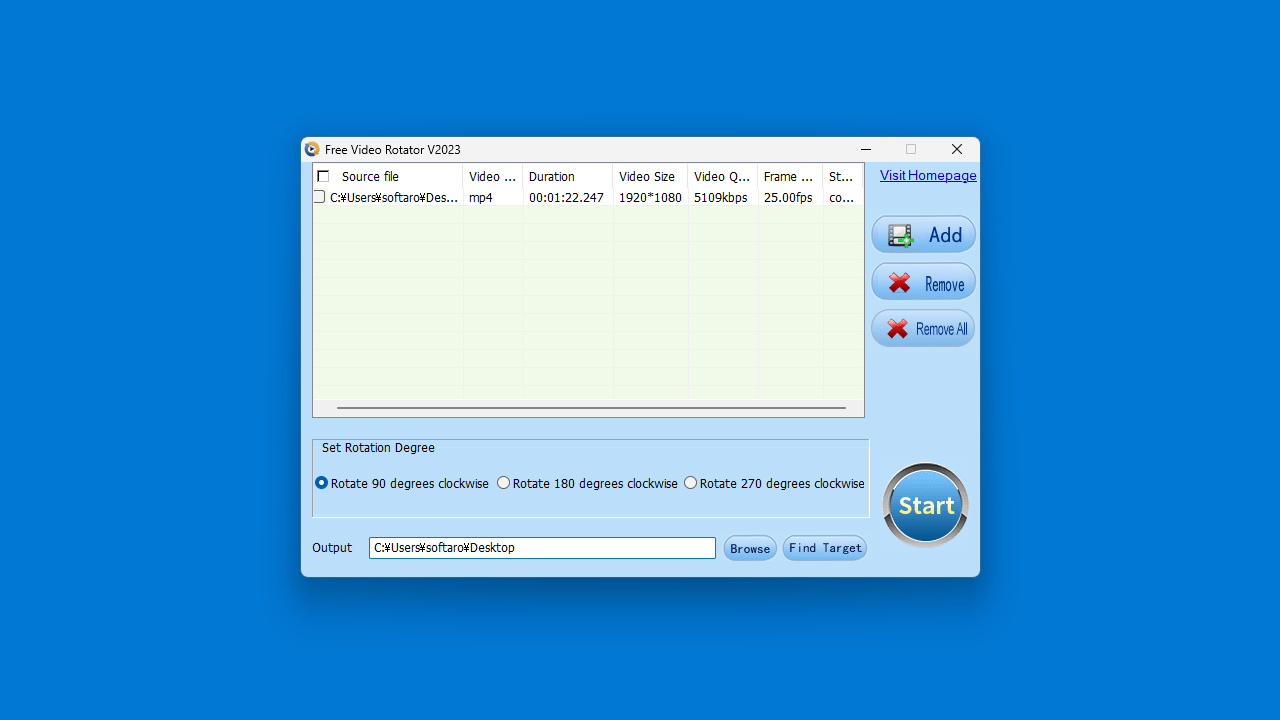The image size is (1280, 720).
Task: Click the Remove All button
Action: click(x=923, y=329)
